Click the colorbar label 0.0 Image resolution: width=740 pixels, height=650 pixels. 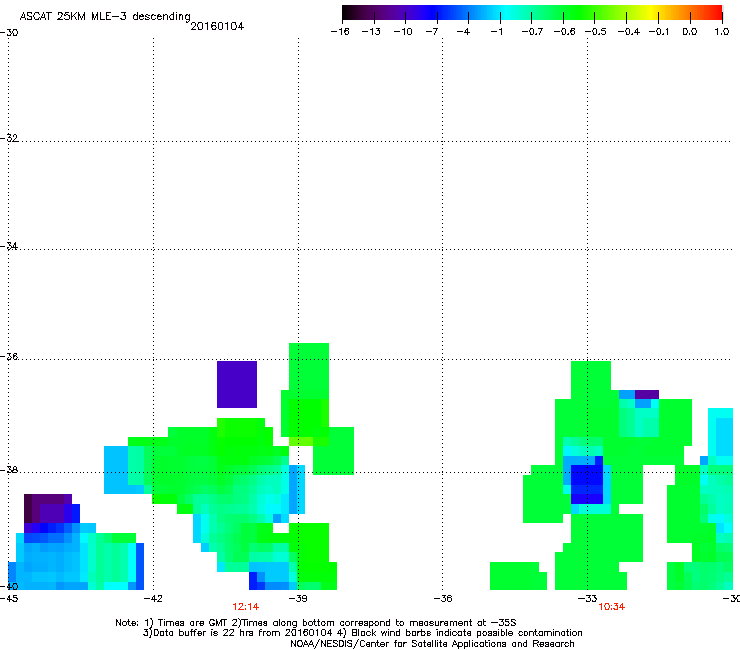click(690, 32)
